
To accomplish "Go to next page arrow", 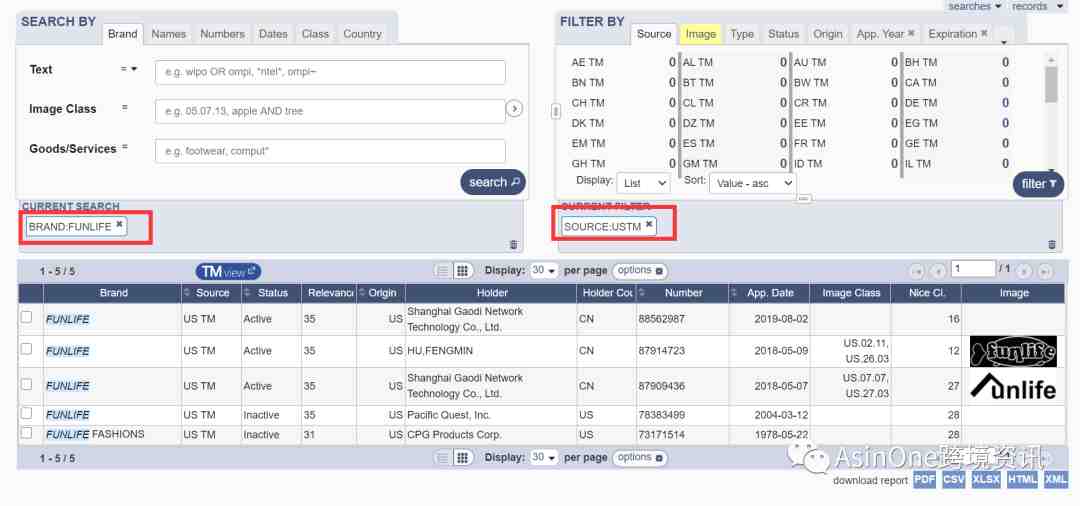I will click(1024, 271).
